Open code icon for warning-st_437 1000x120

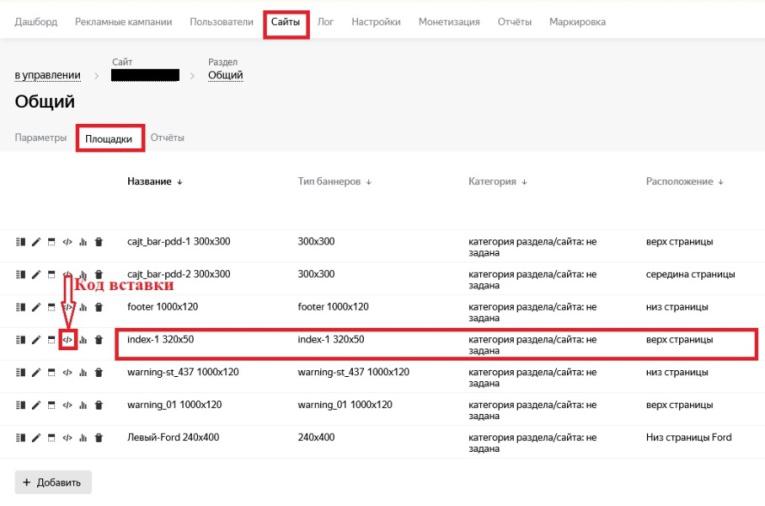click(67, 373)
